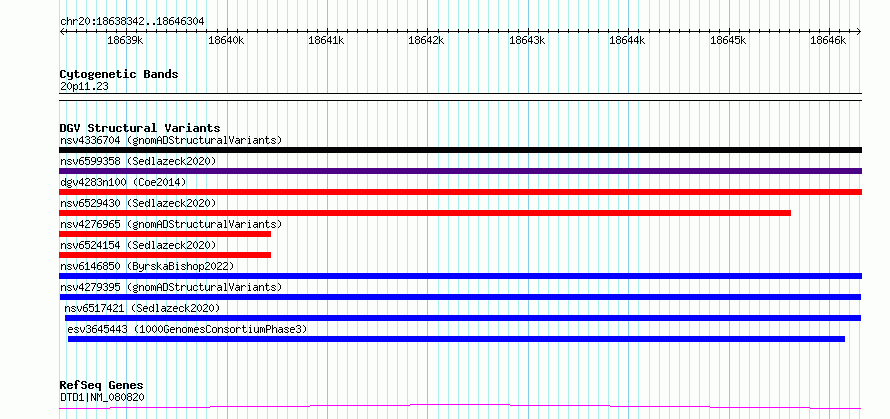
Task: Click the blue nsv6517421 variant bar
Action: (463, 318)
